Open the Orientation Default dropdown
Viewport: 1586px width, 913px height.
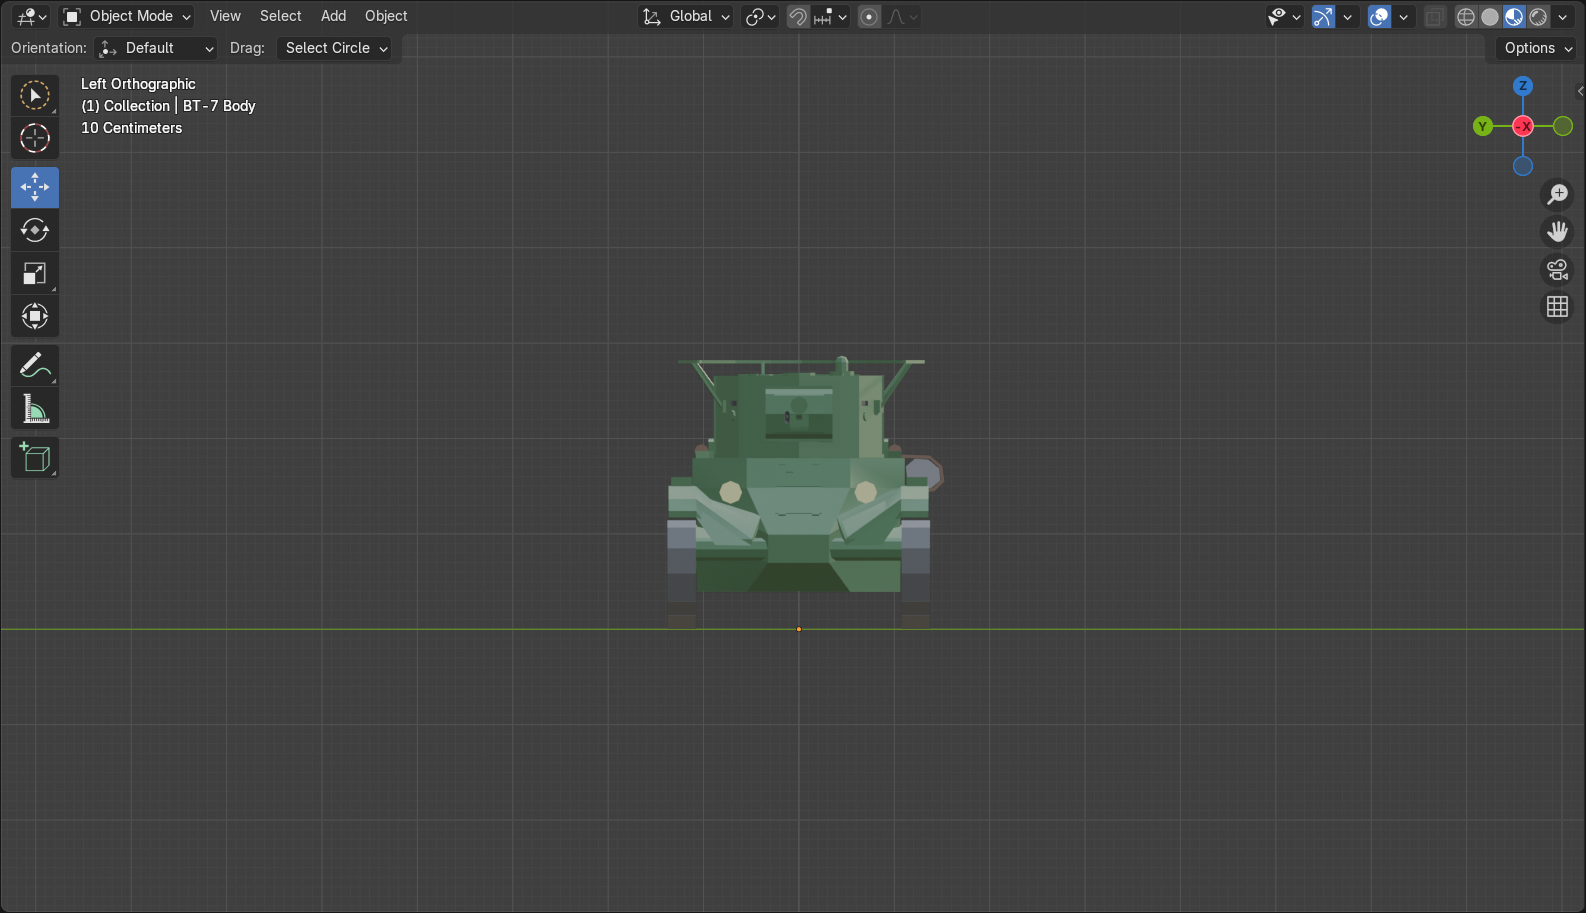(x=156, y=48)
